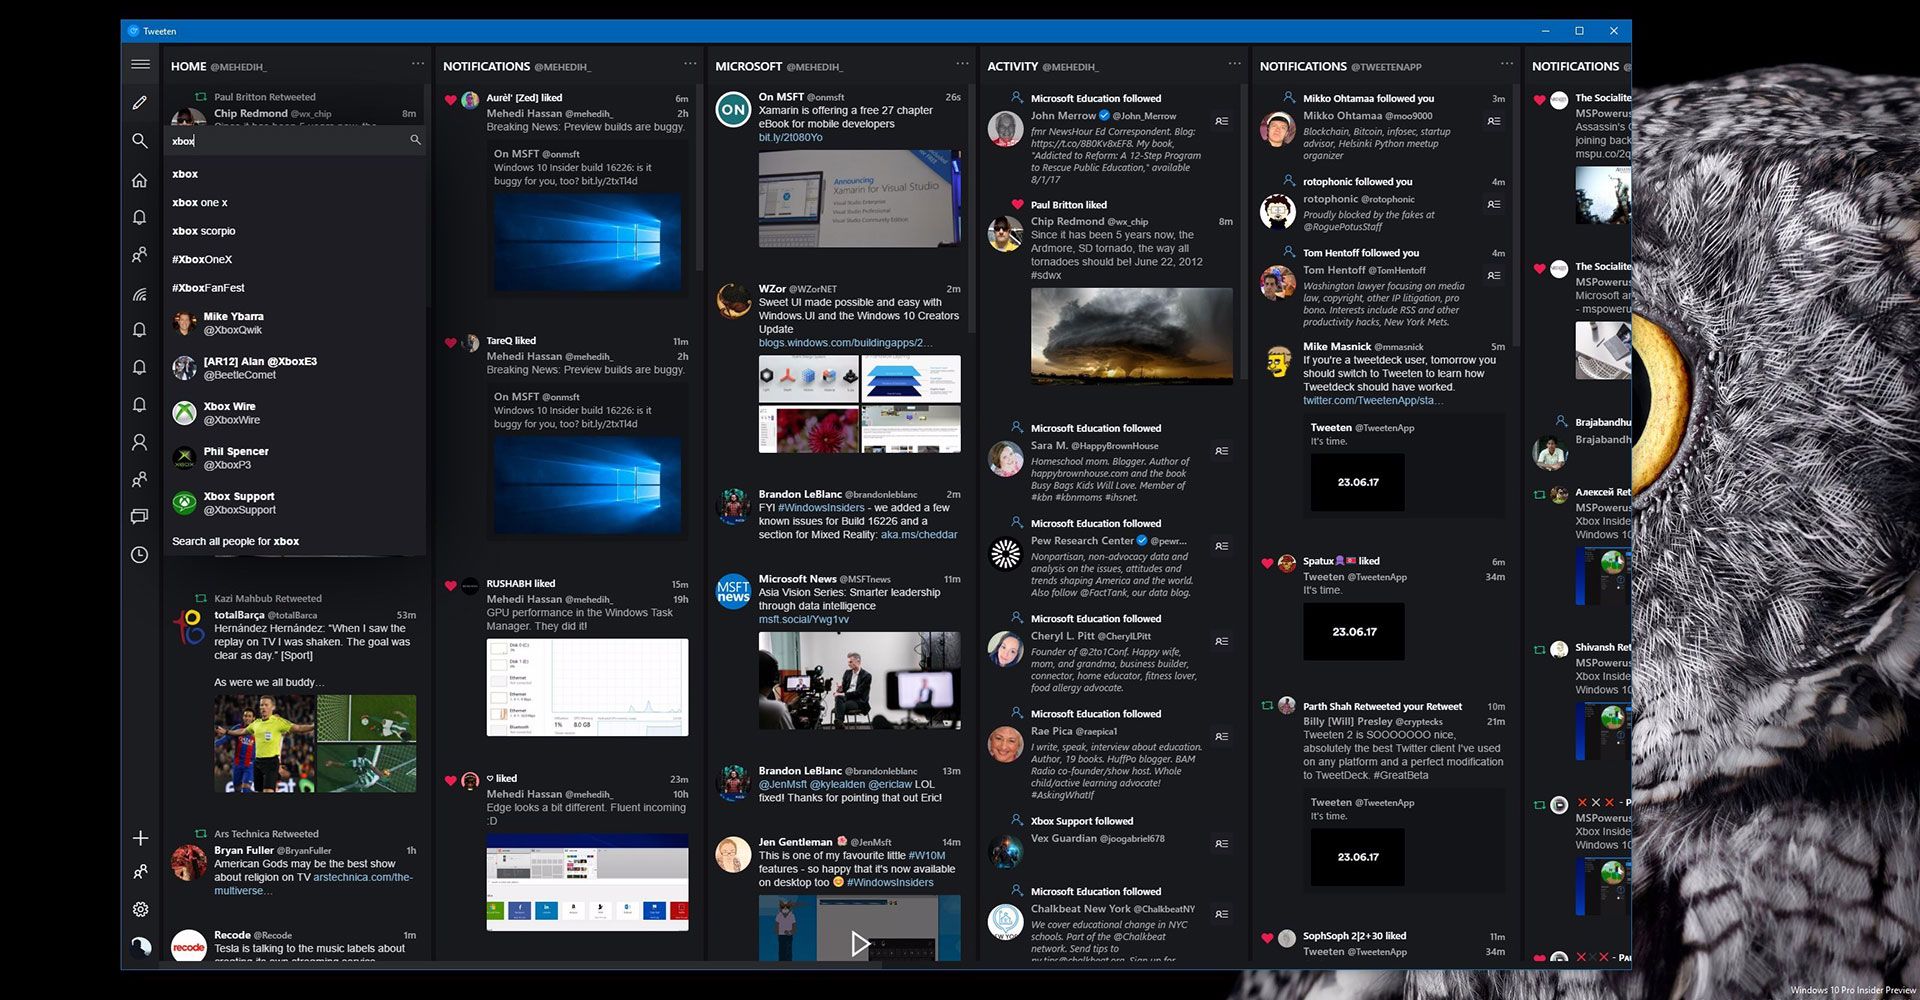Click follow icon beside Vex Guardian

(x=1221, y=844)
